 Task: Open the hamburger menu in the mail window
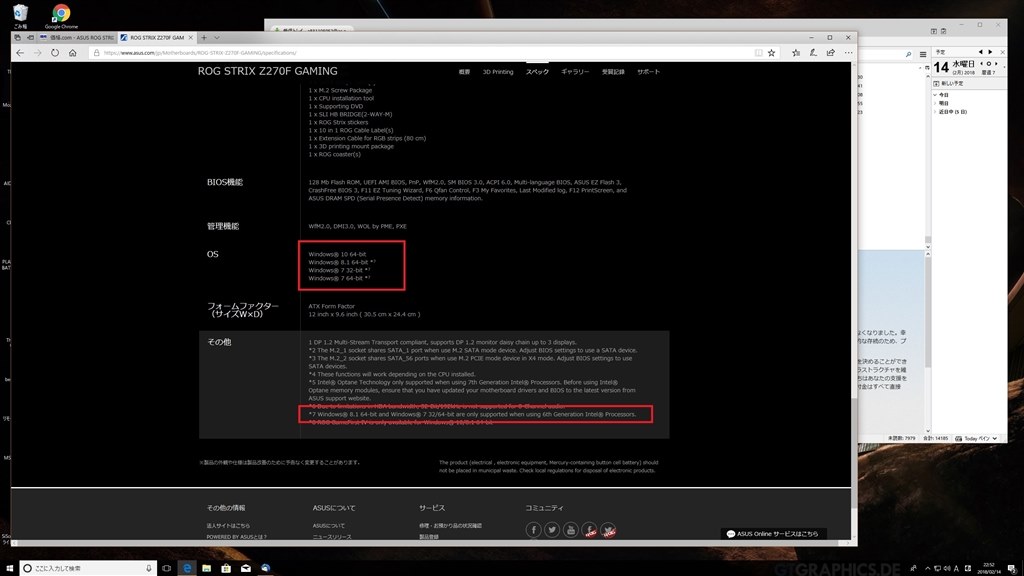[923, 55]
